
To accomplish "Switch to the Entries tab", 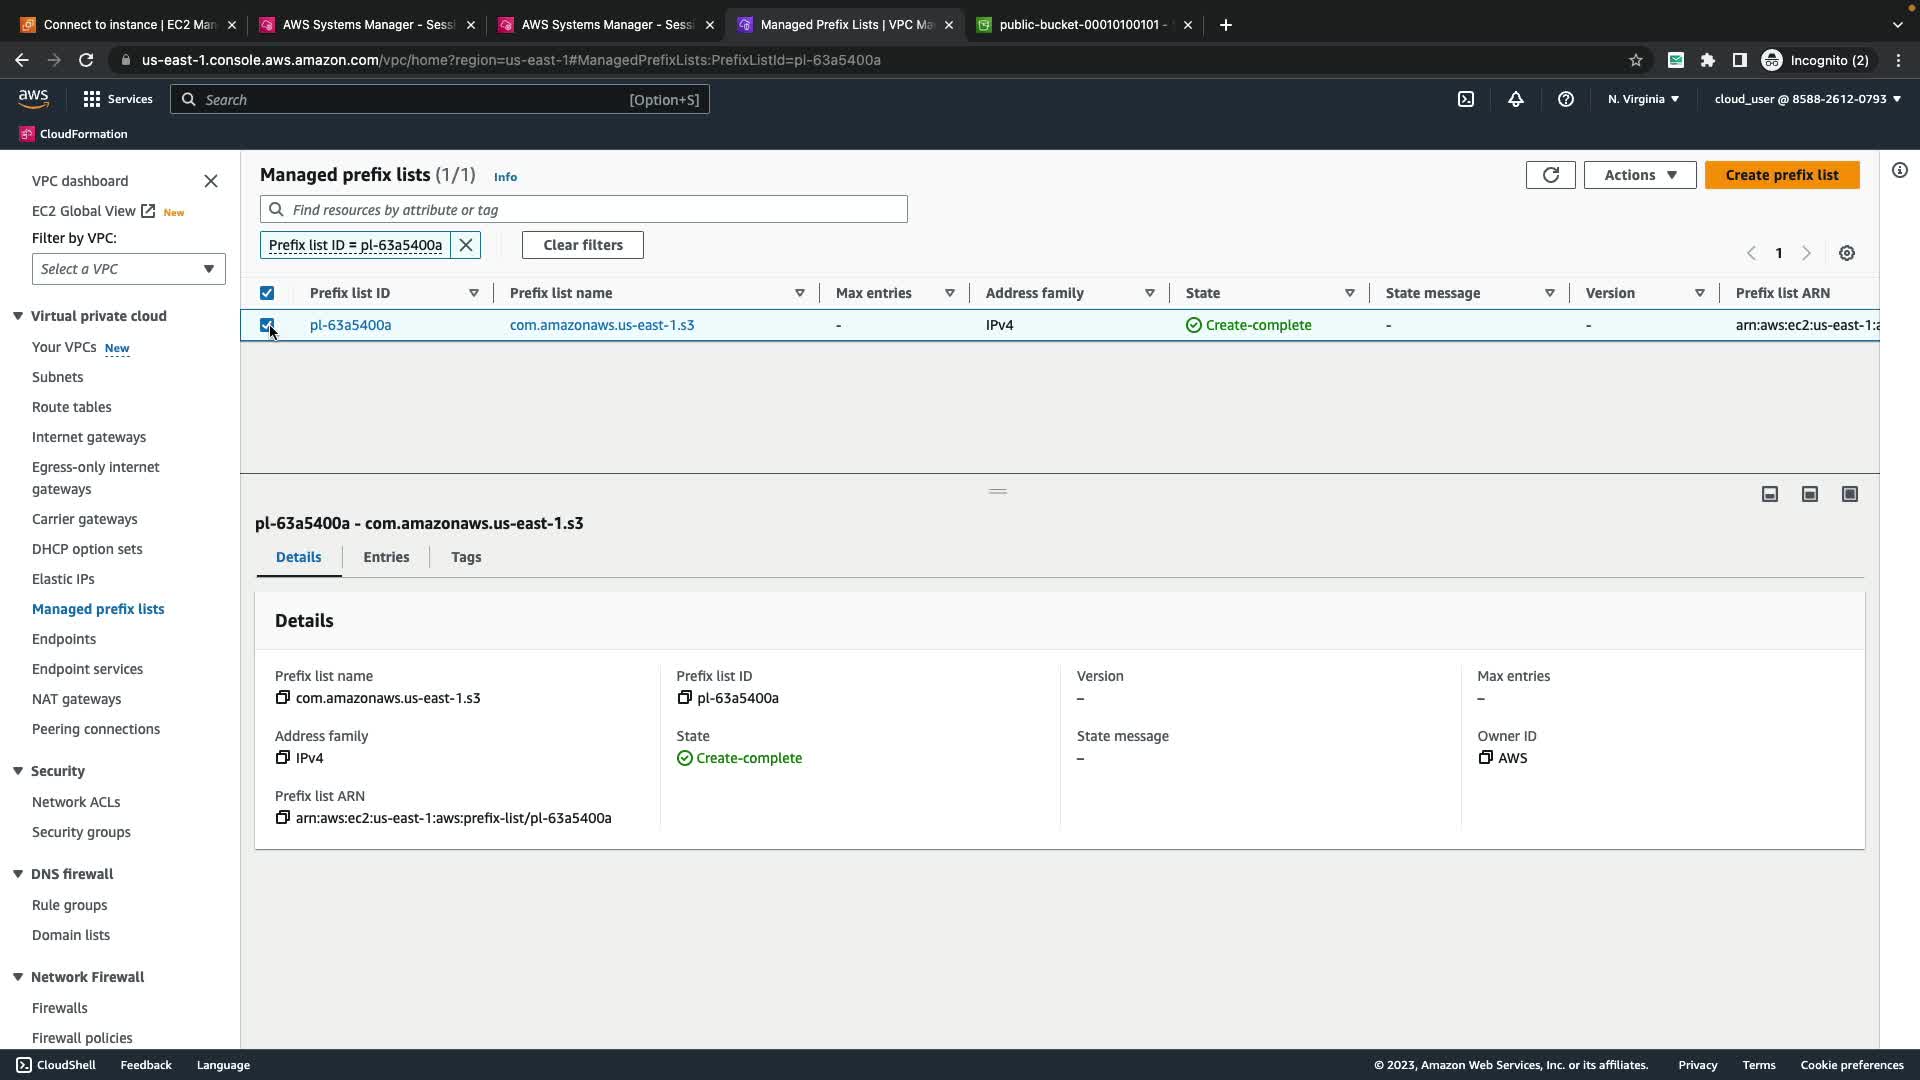I will point(386,557).
